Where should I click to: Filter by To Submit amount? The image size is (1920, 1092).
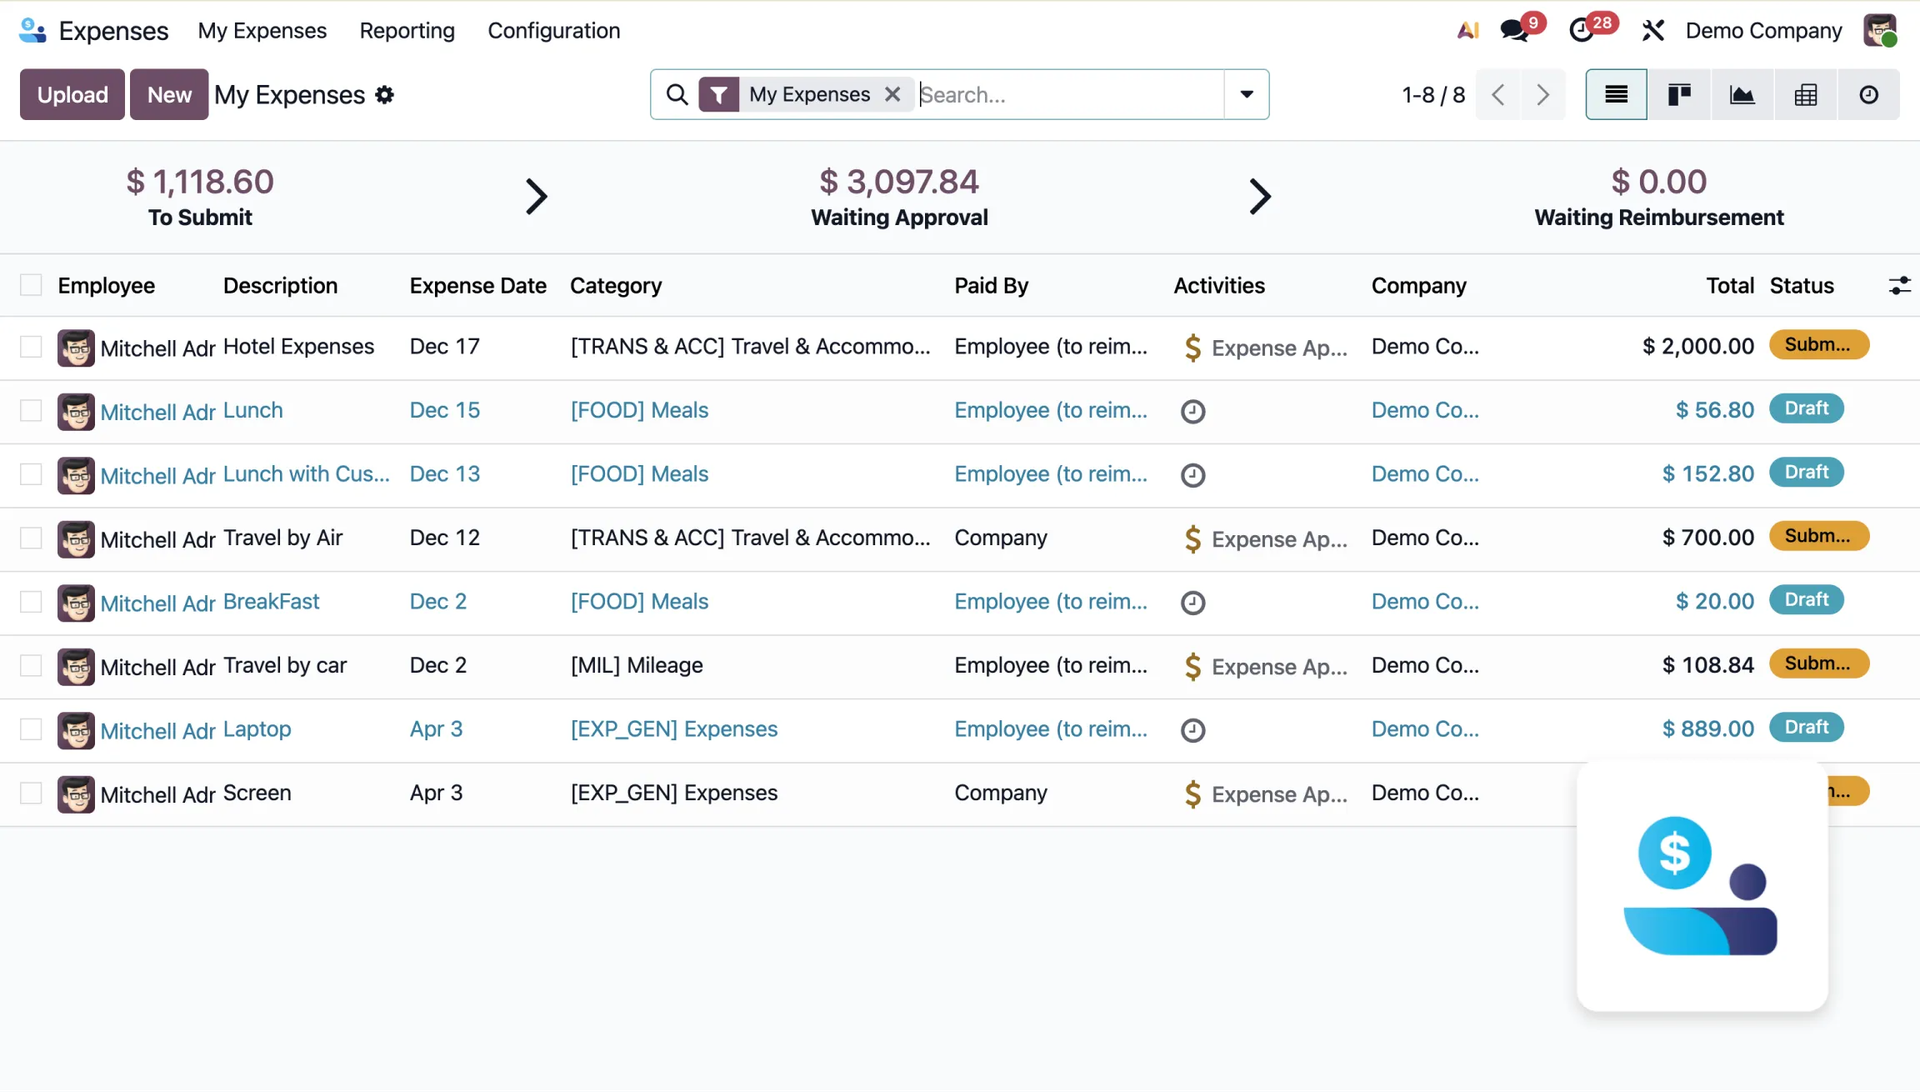[x=200, y=182]
